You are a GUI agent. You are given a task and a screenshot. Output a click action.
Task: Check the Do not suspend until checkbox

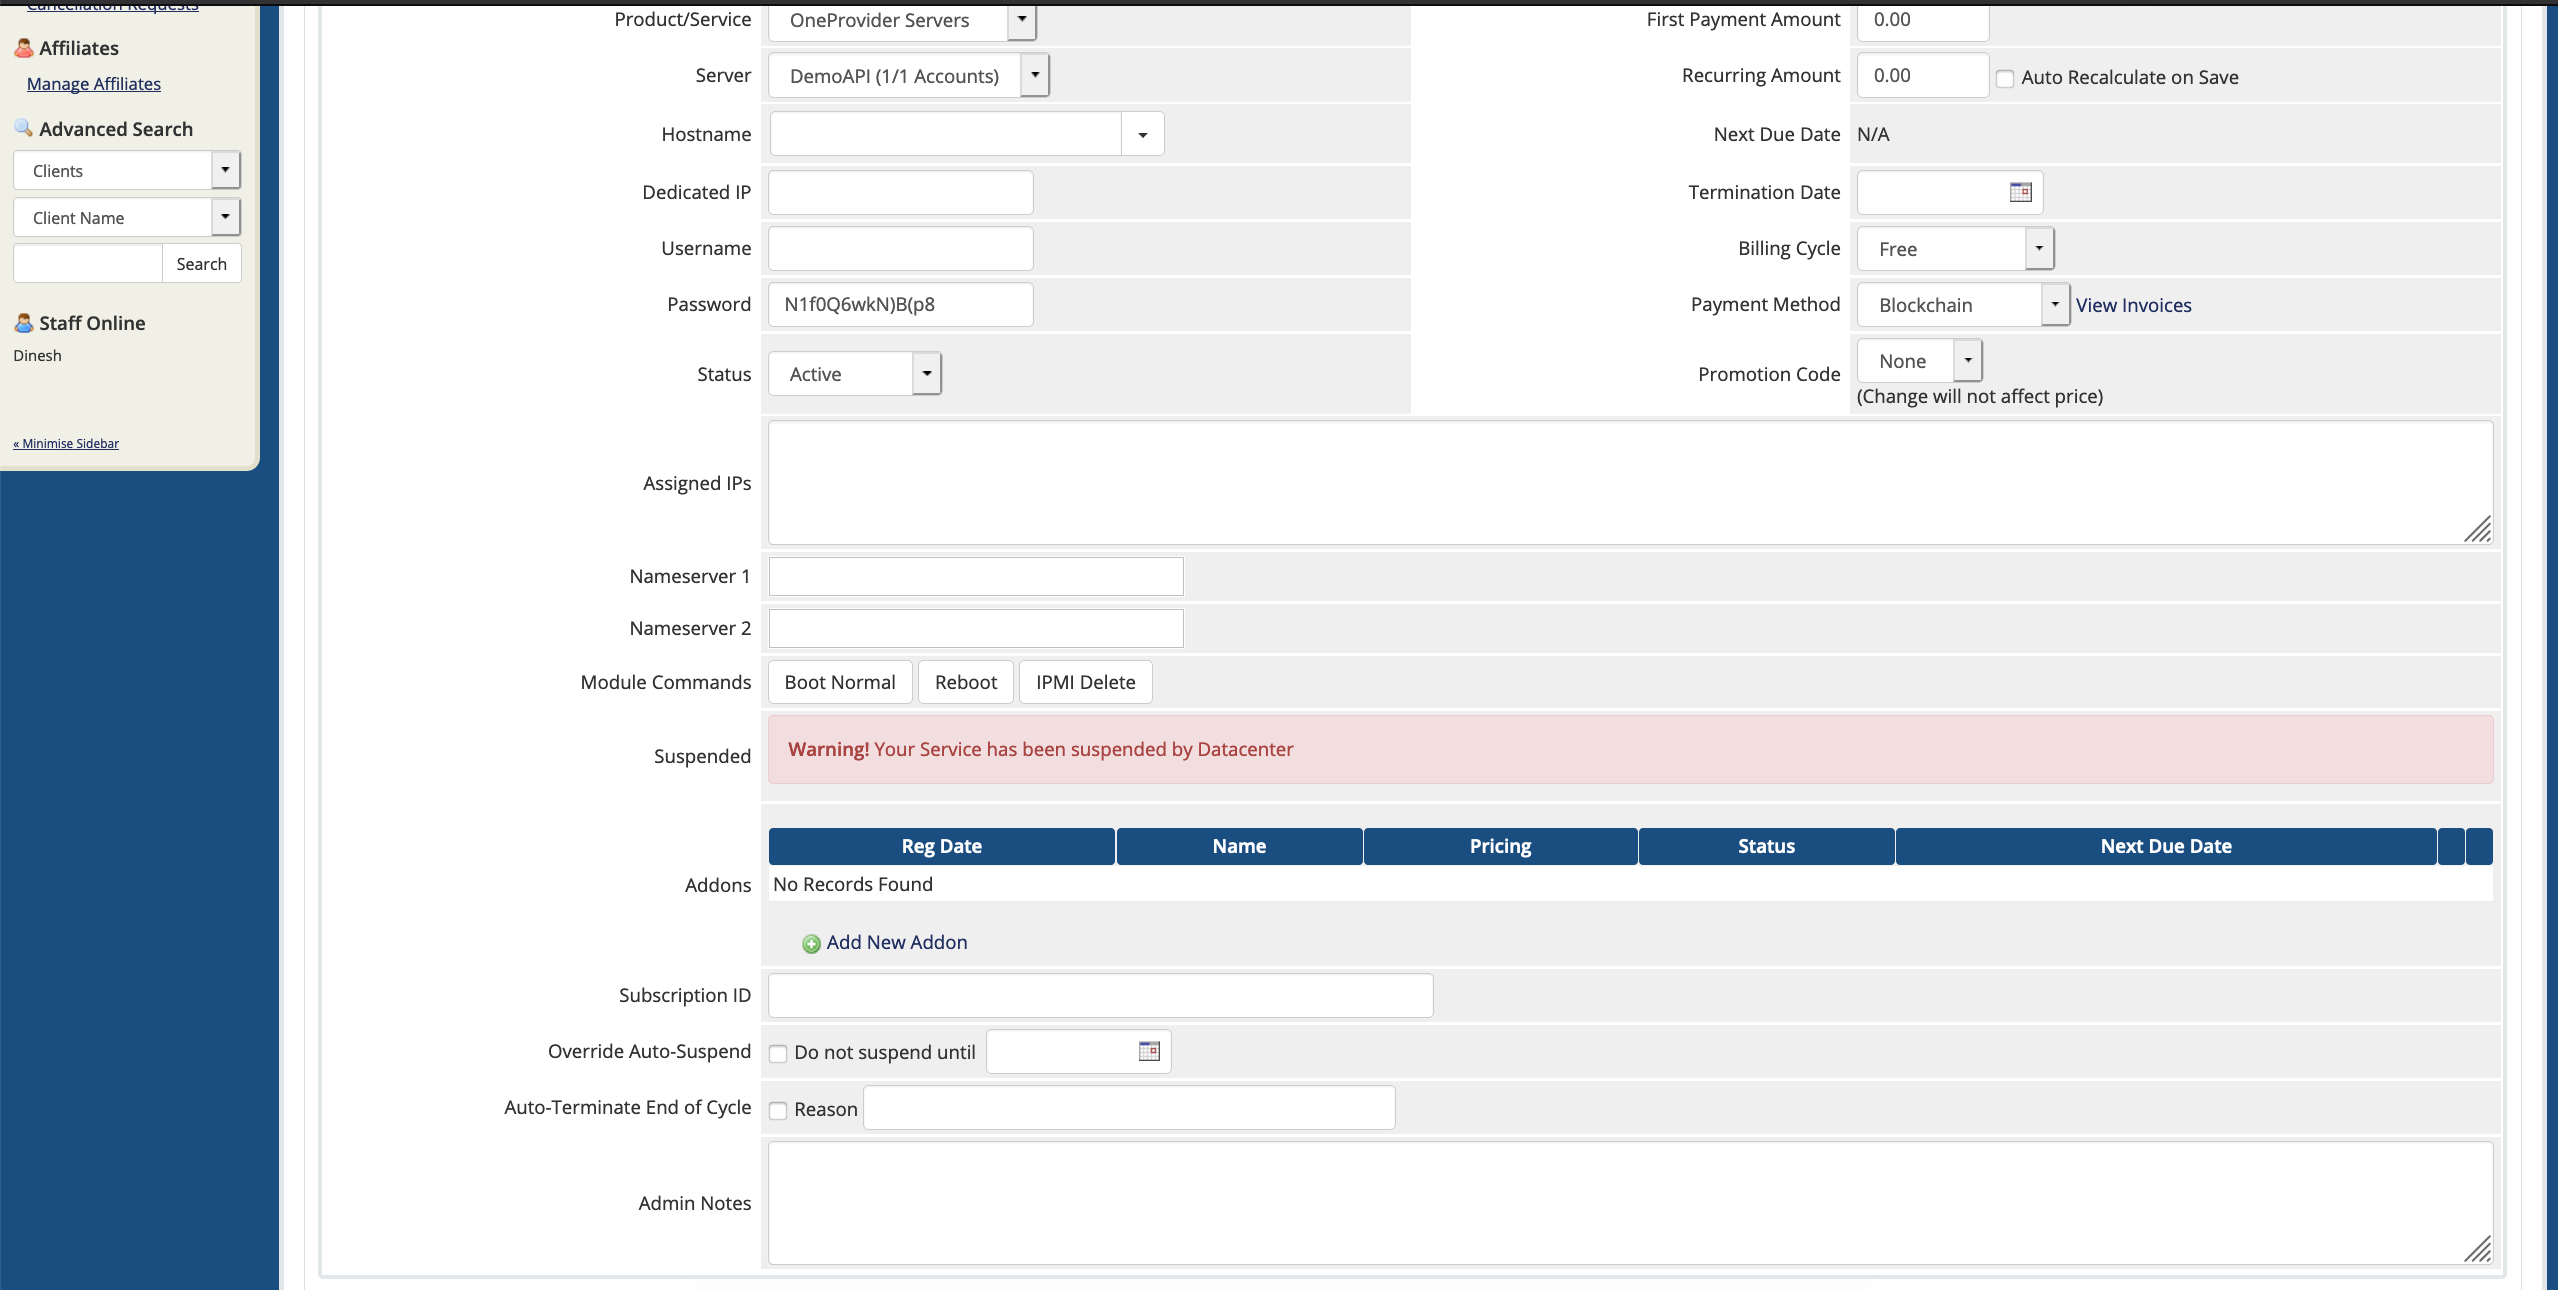coord(778,1054)
